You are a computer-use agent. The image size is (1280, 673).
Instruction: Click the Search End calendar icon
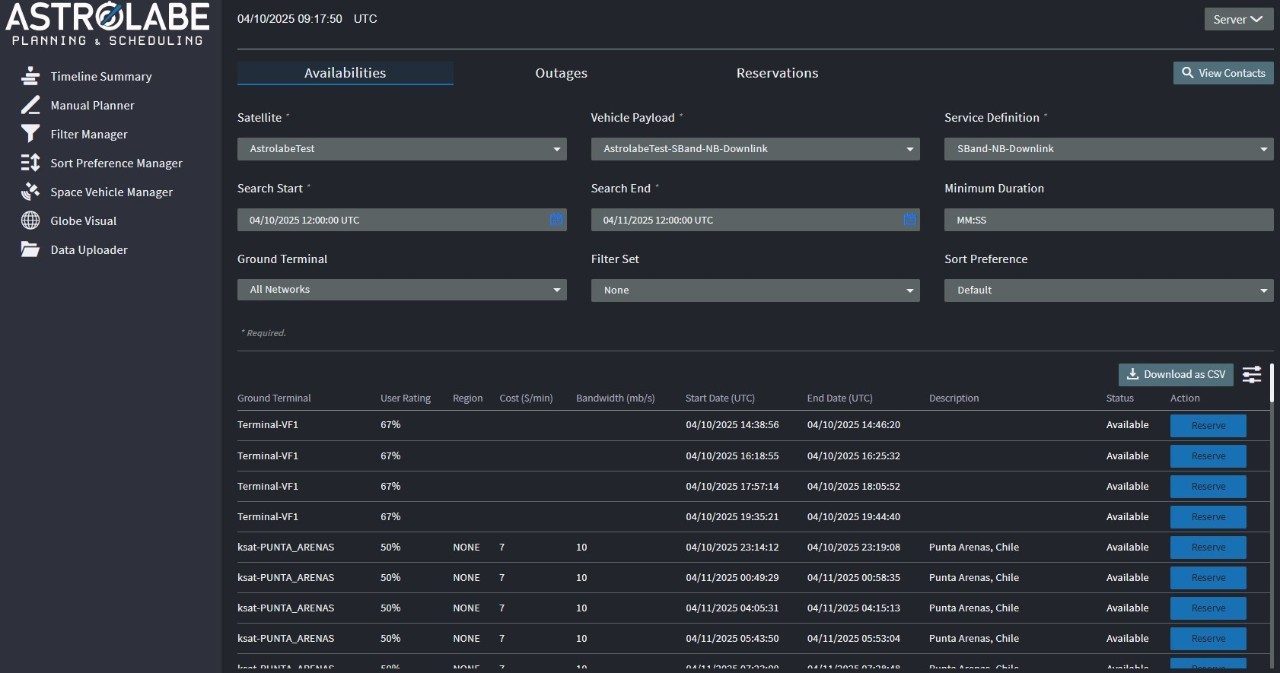point(908,219)
